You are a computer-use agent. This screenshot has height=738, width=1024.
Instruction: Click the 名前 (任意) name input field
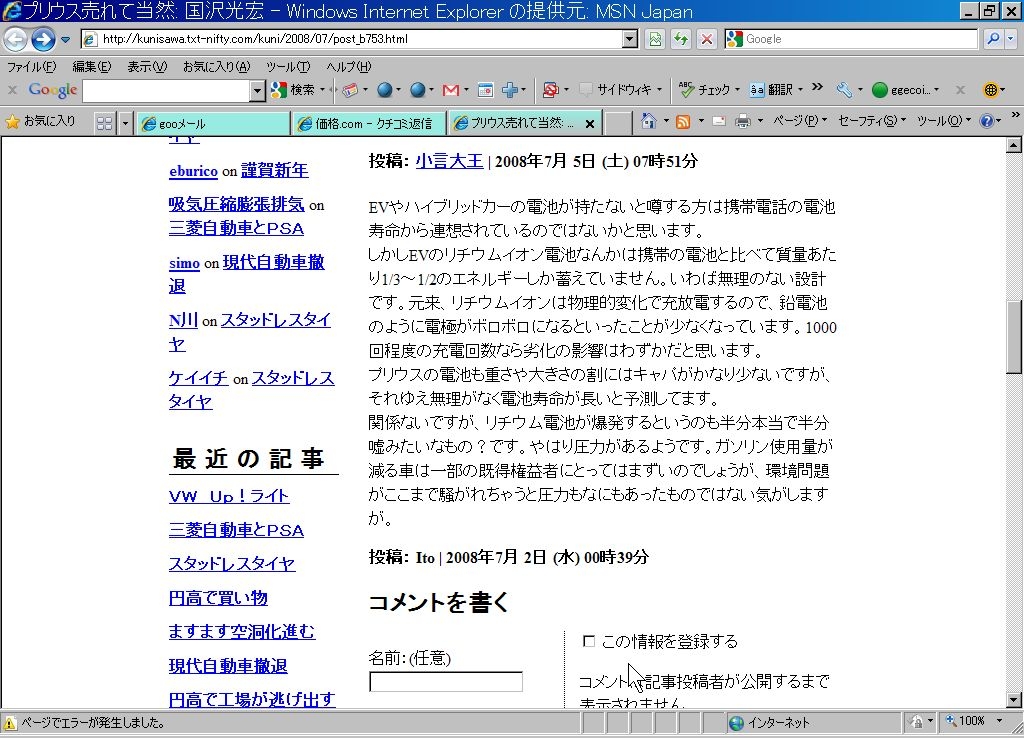coord(446,682)
